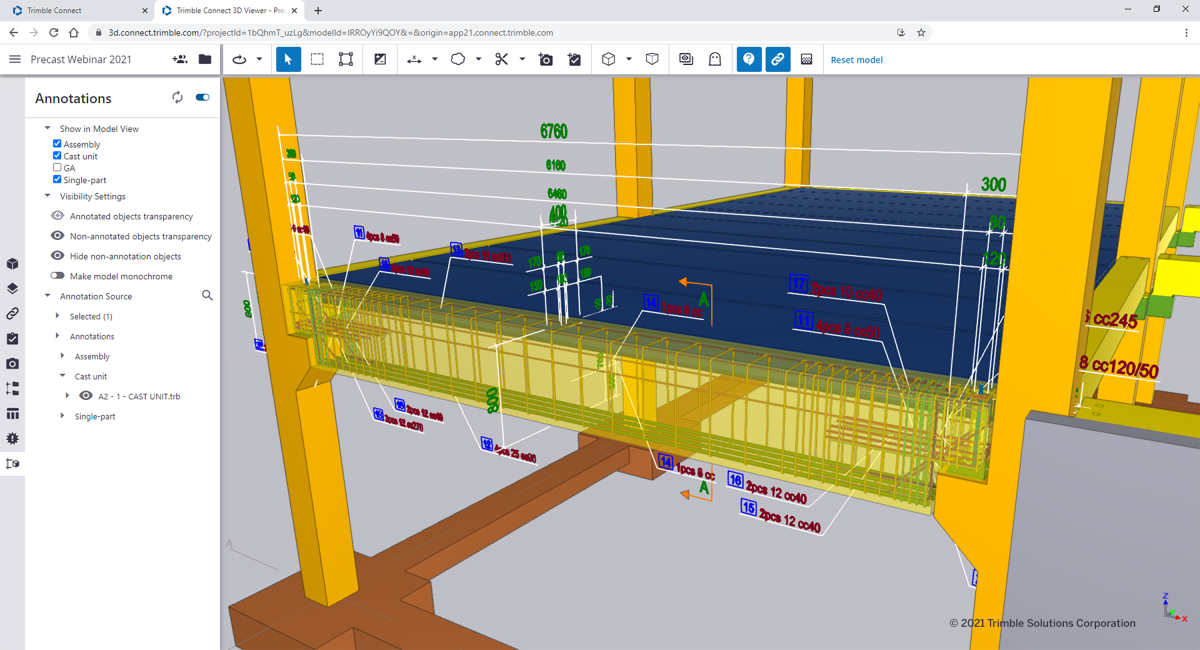Take a snapshot with the camera tool
This screenshot has width=1200, height=650.
[545, 59]
